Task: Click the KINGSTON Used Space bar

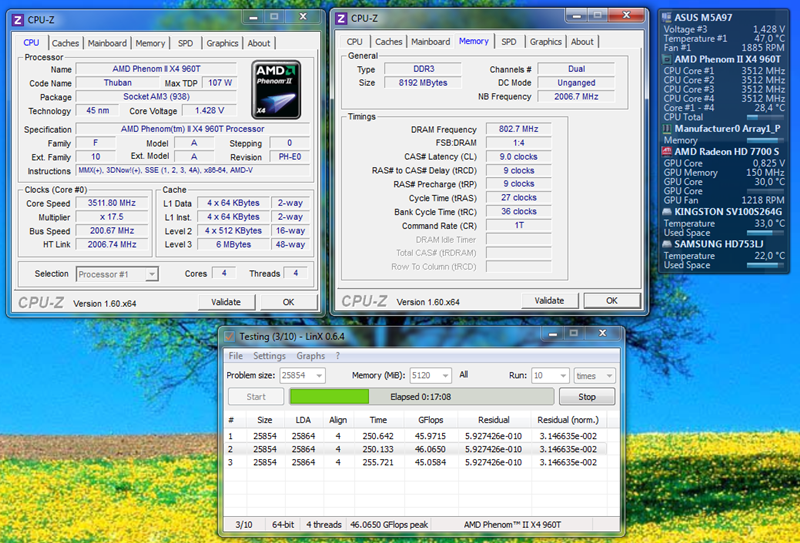Action: pyautogui.click(x=763, y=233)
